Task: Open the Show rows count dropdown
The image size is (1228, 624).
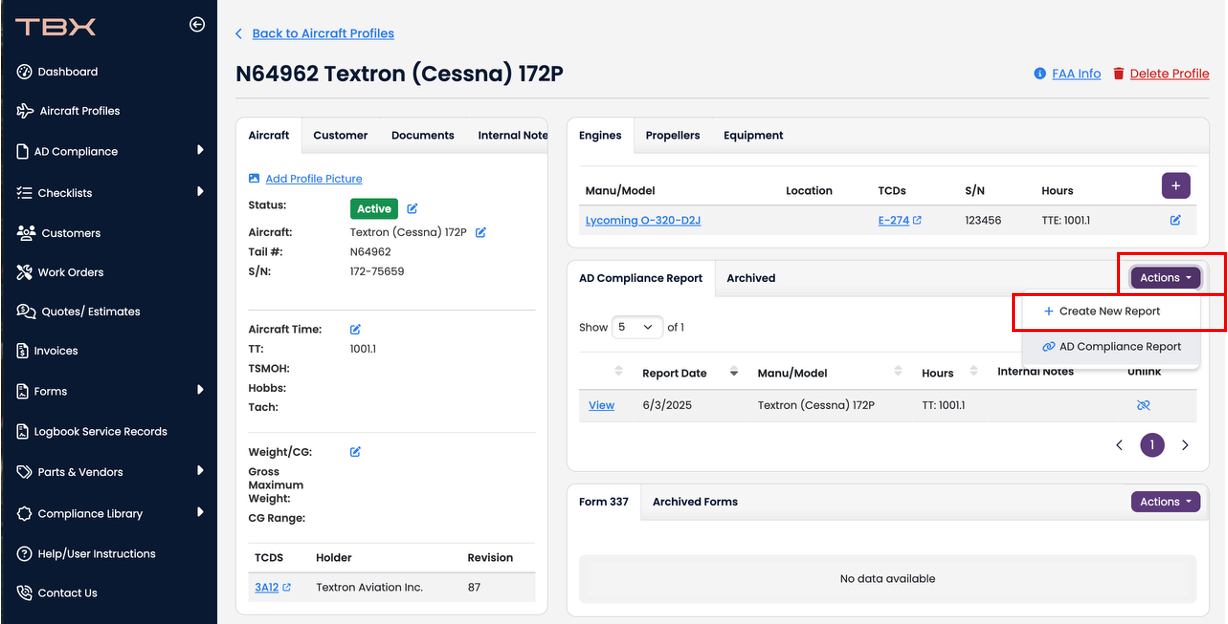Action: pos(637,327)
